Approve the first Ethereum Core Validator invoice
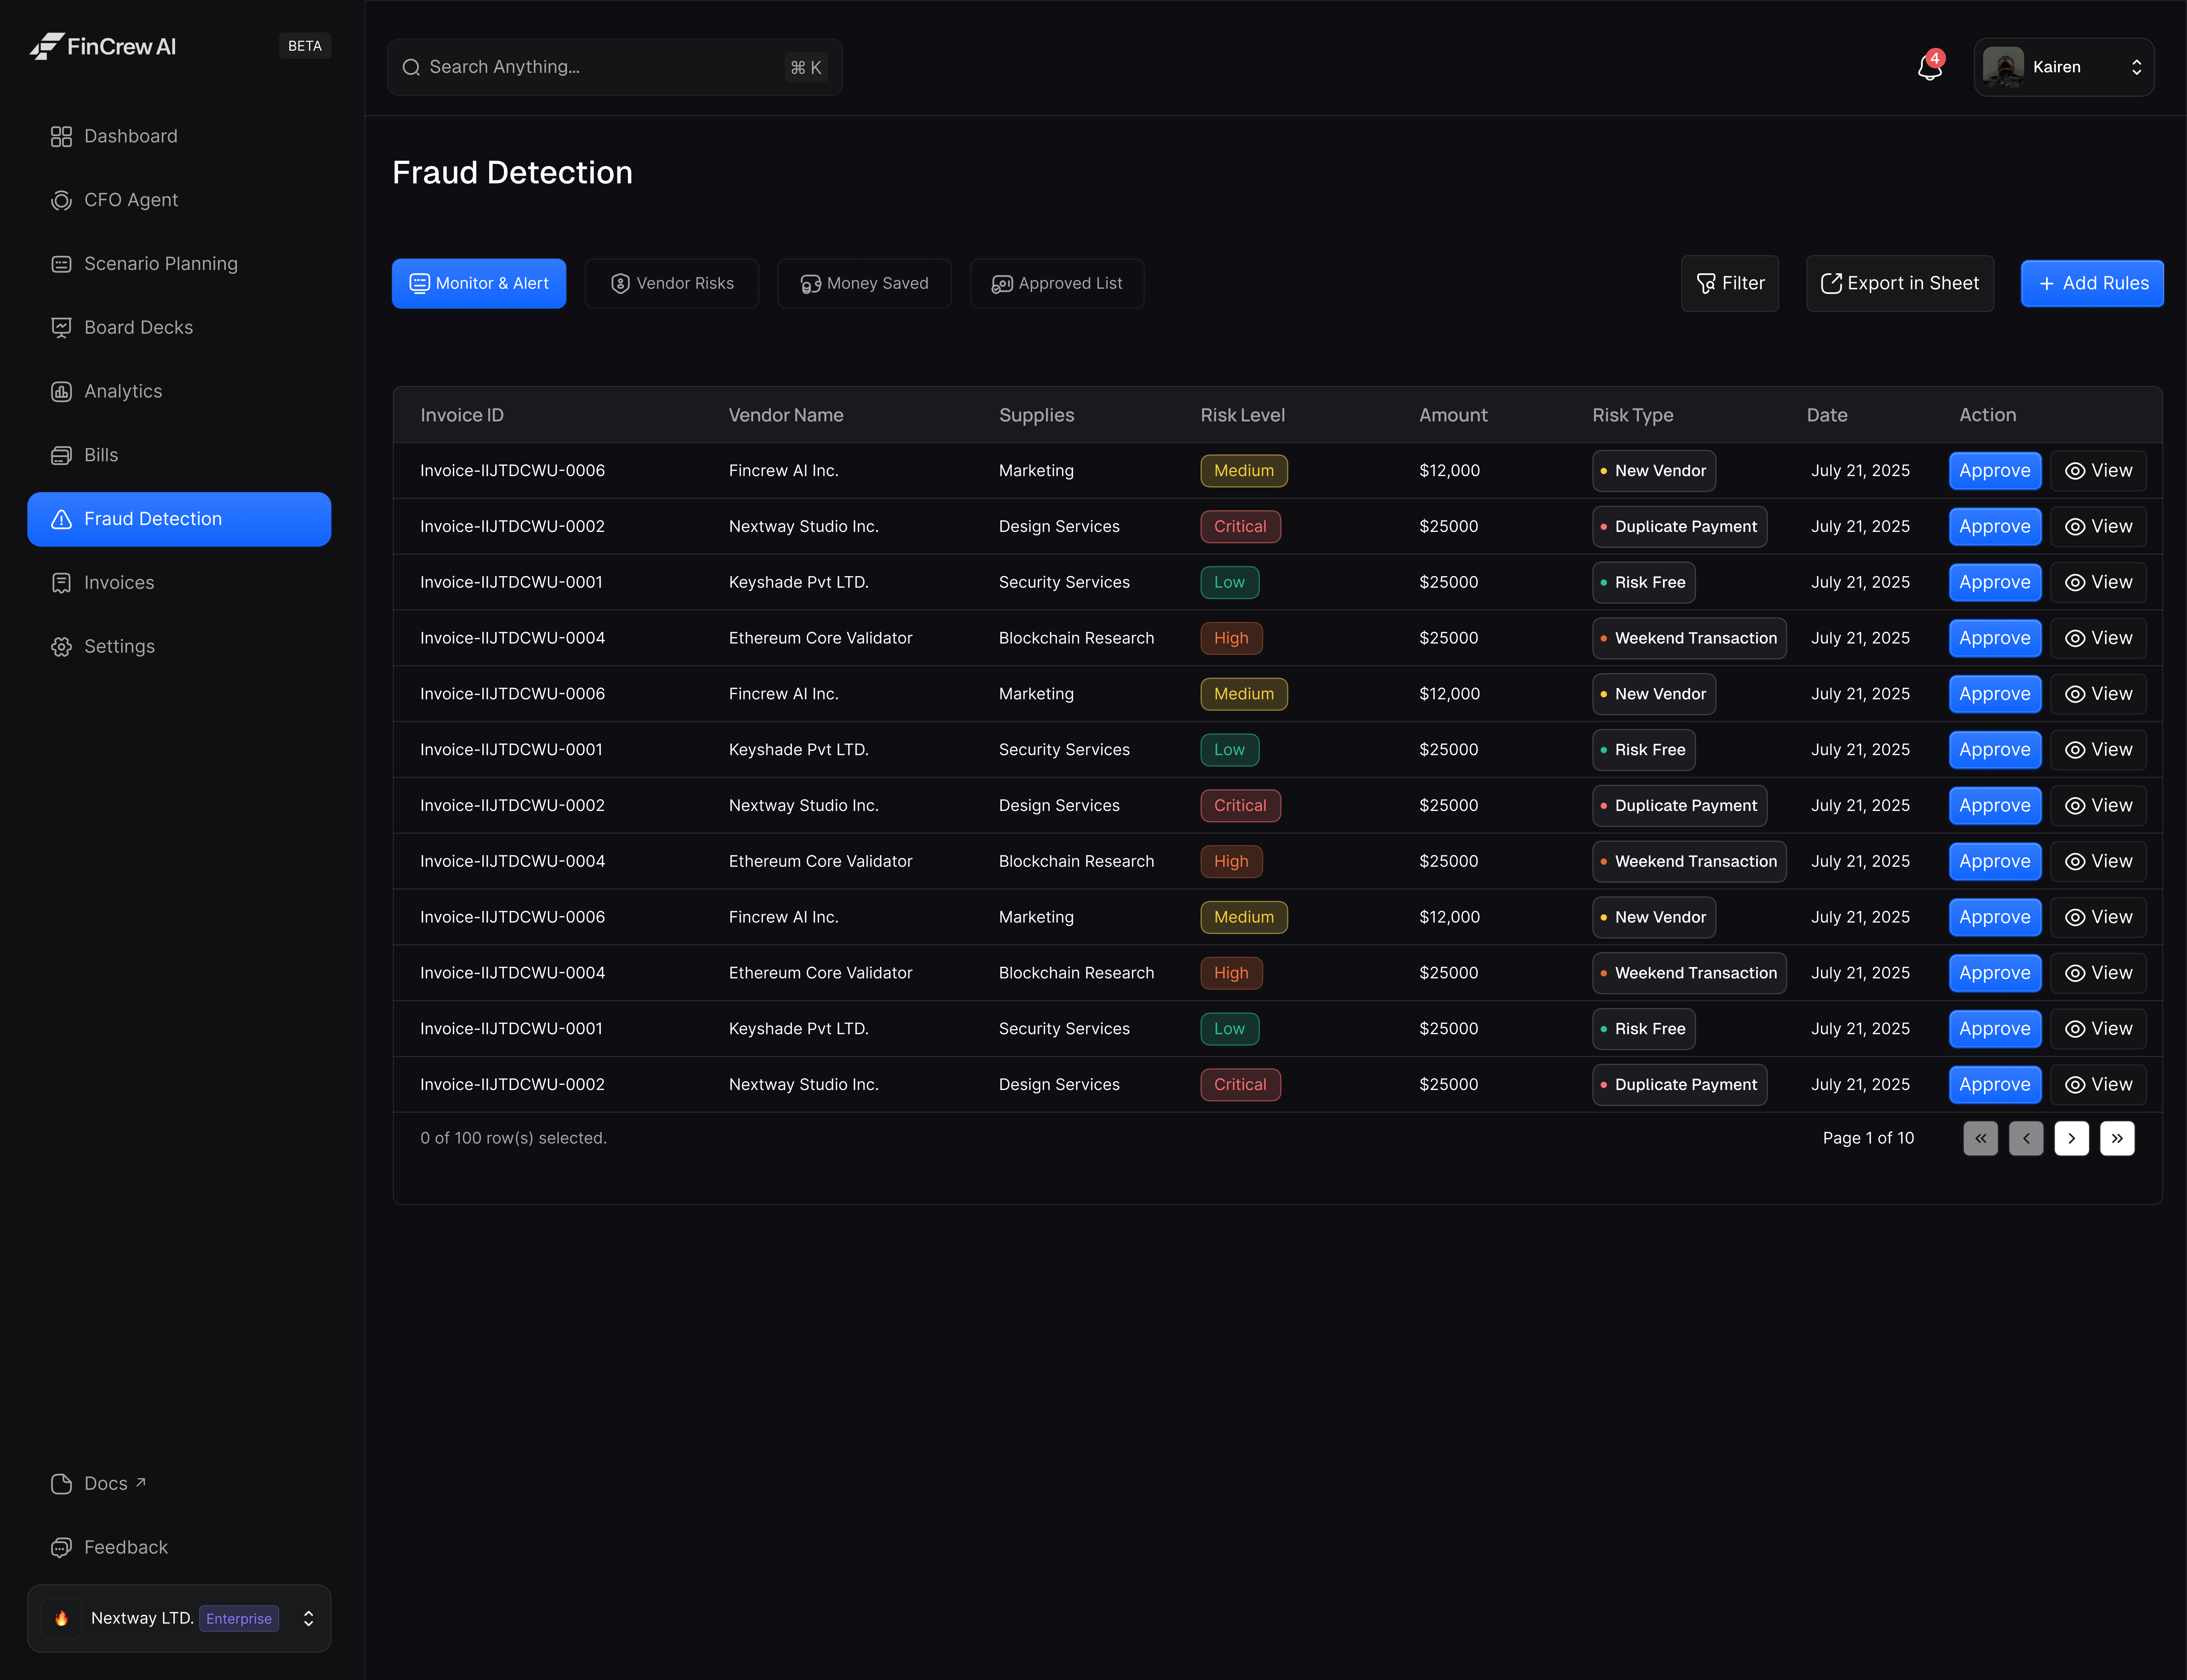 (x=1995, y=638)
